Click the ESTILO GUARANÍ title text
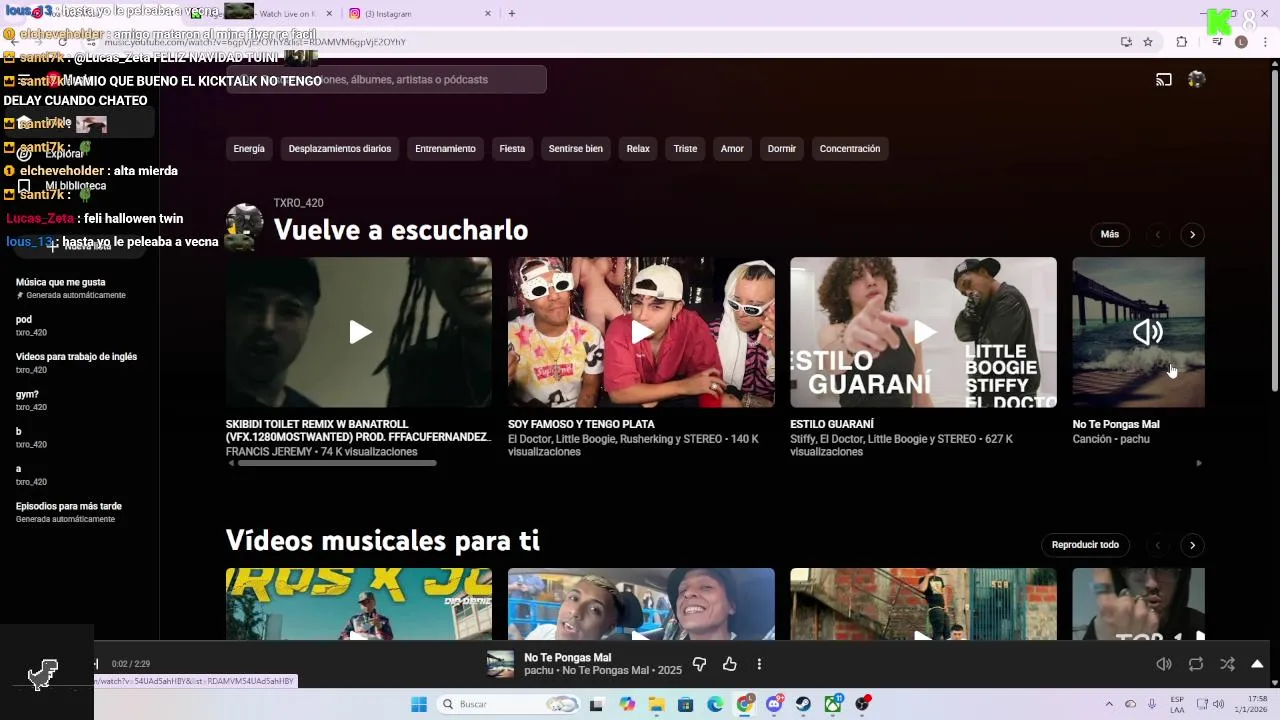Viewport: 1280px width, 720px height. pos(832,424)
